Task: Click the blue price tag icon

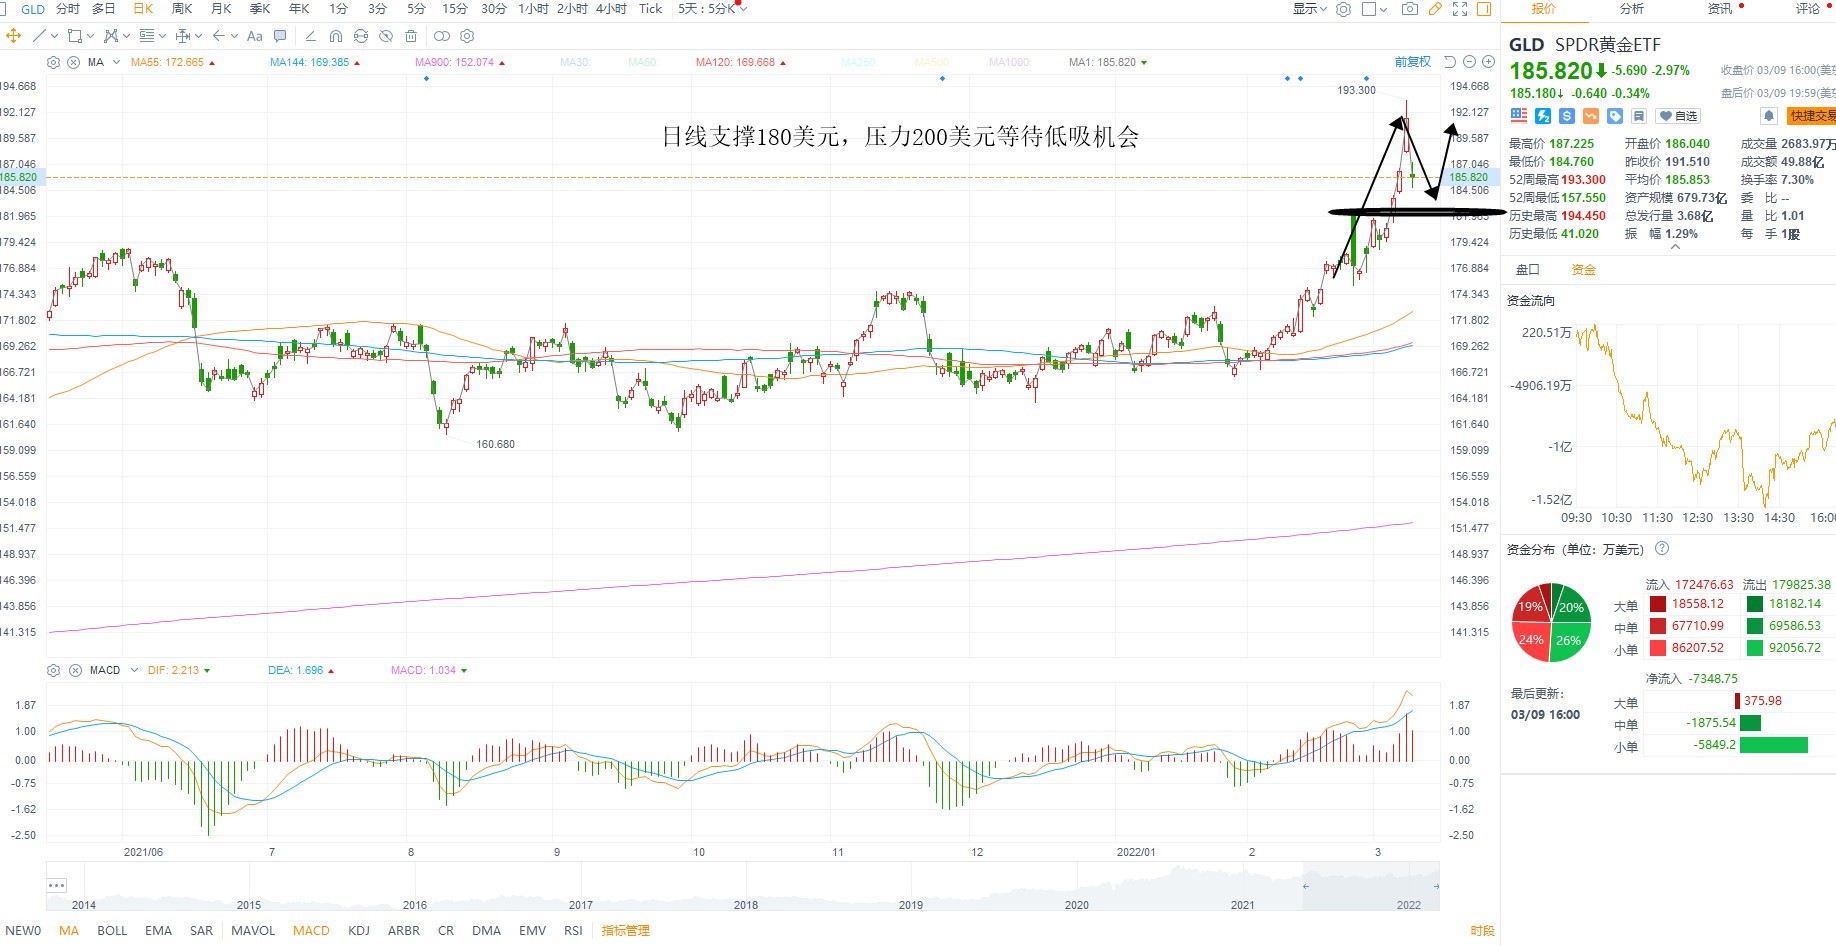Action: pos(1615,116)
